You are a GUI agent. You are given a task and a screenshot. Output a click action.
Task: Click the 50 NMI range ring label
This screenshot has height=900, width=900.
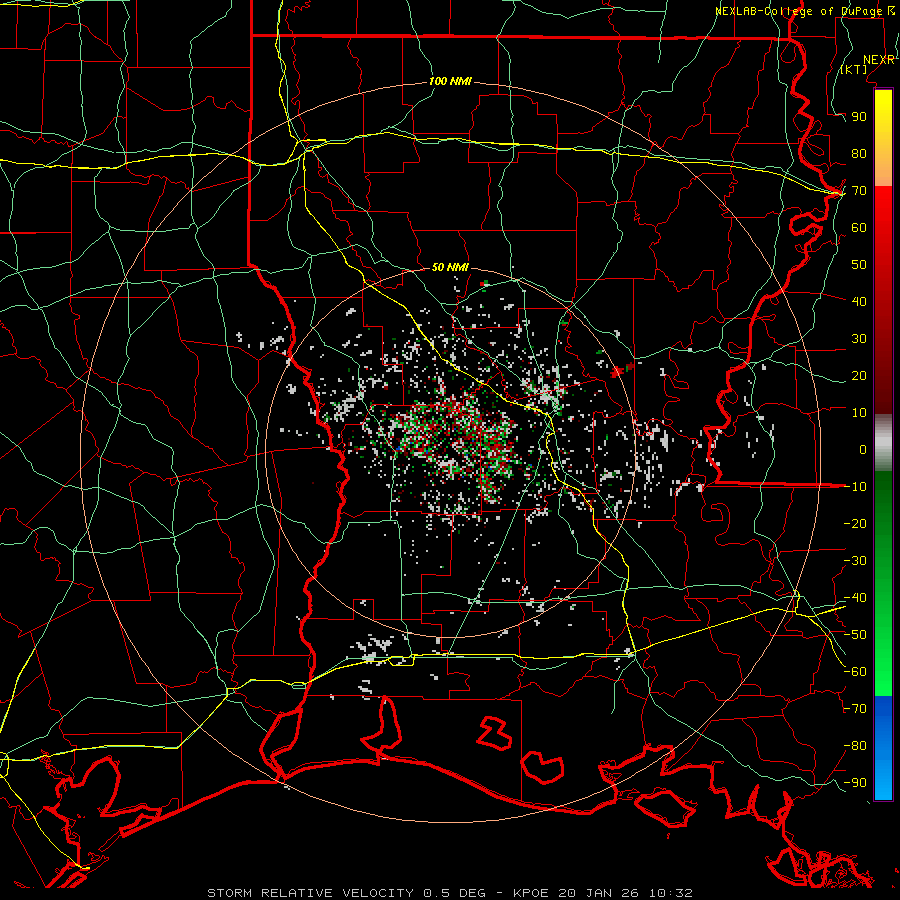click(x=450, y=267)
